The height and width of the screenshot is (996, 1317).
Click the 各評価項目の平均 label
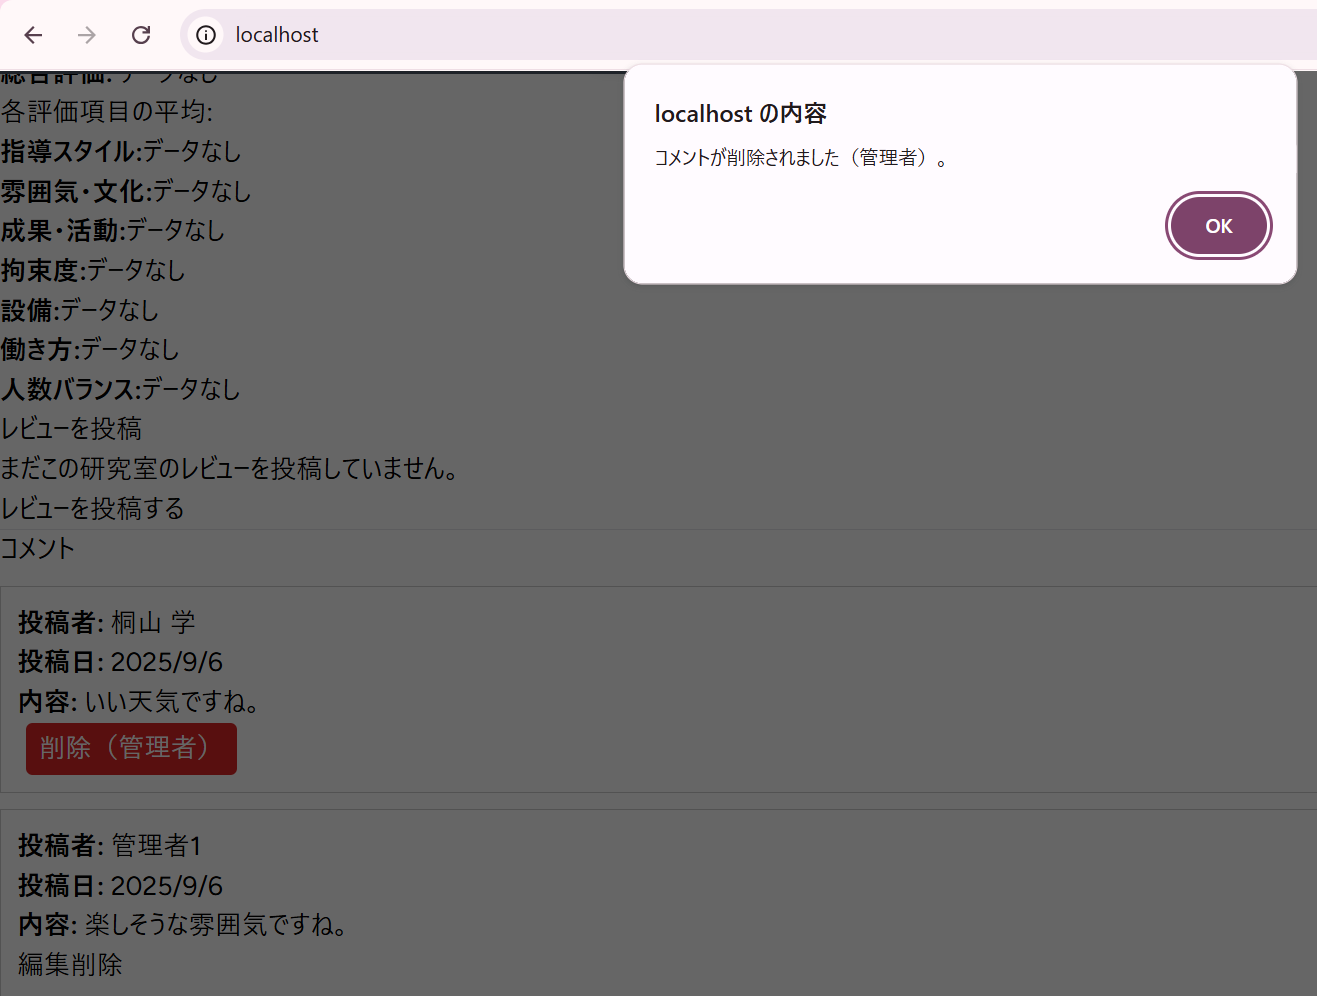pyautogui.click(x=106, y=111)
